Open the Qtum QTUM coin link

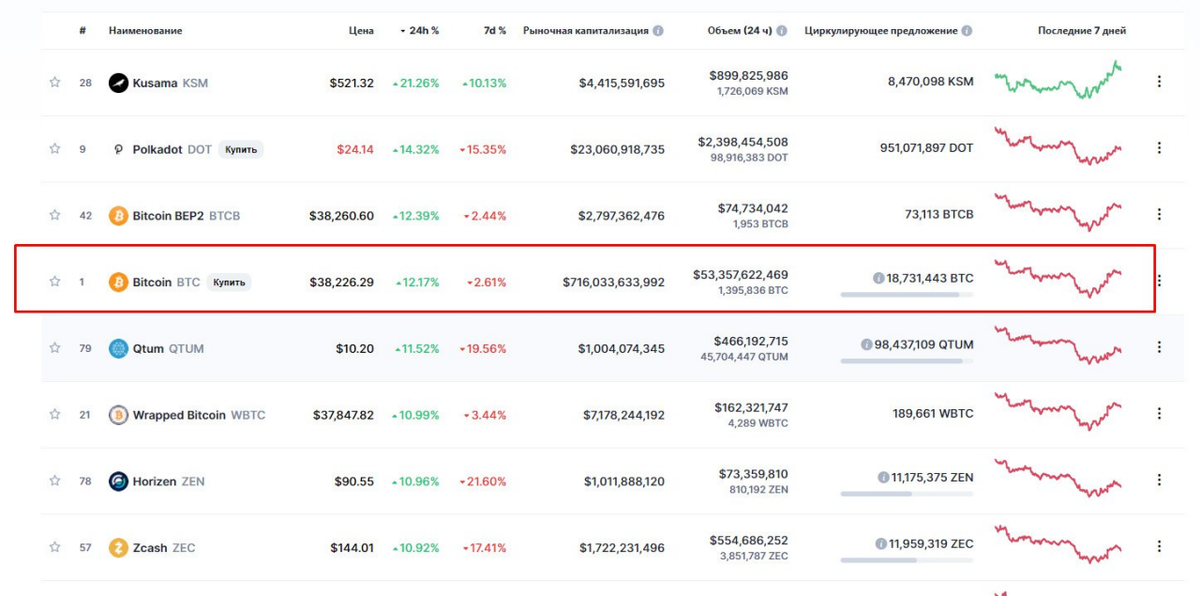click(169, 348)
